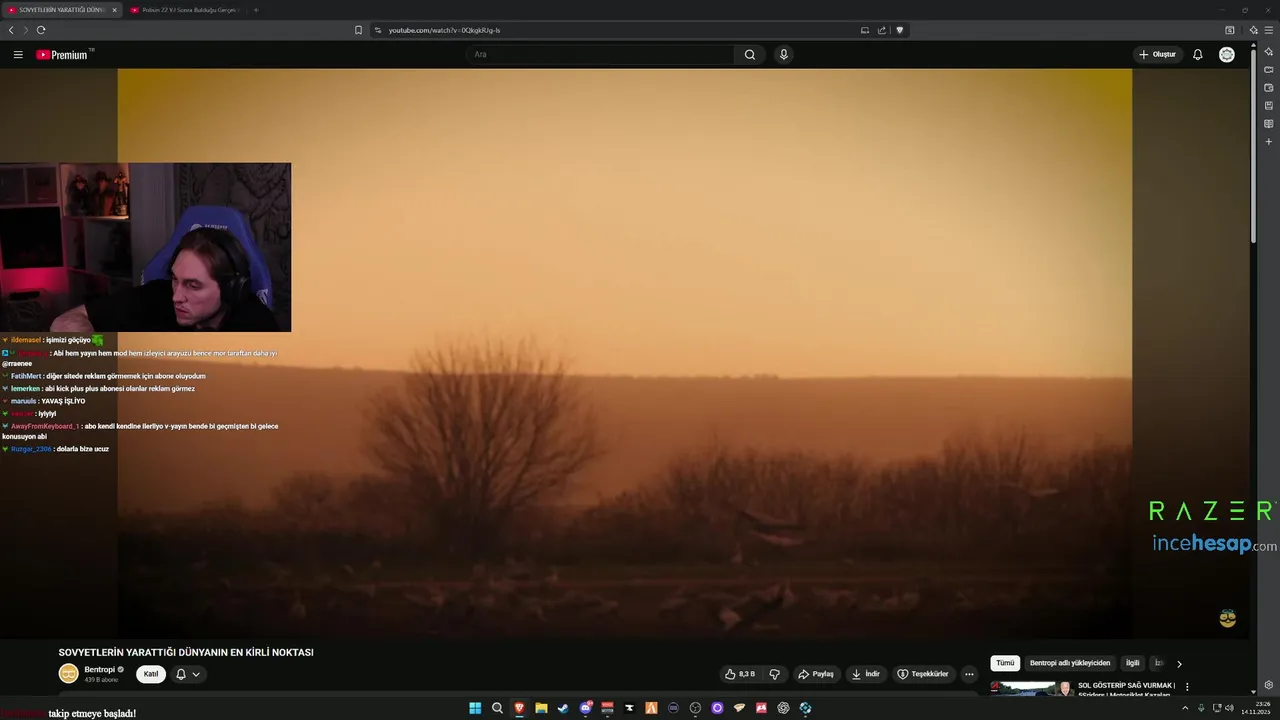Open Discord from the taskbar
Viewport: 1280px width, 720px height.
tap(586, 708)
